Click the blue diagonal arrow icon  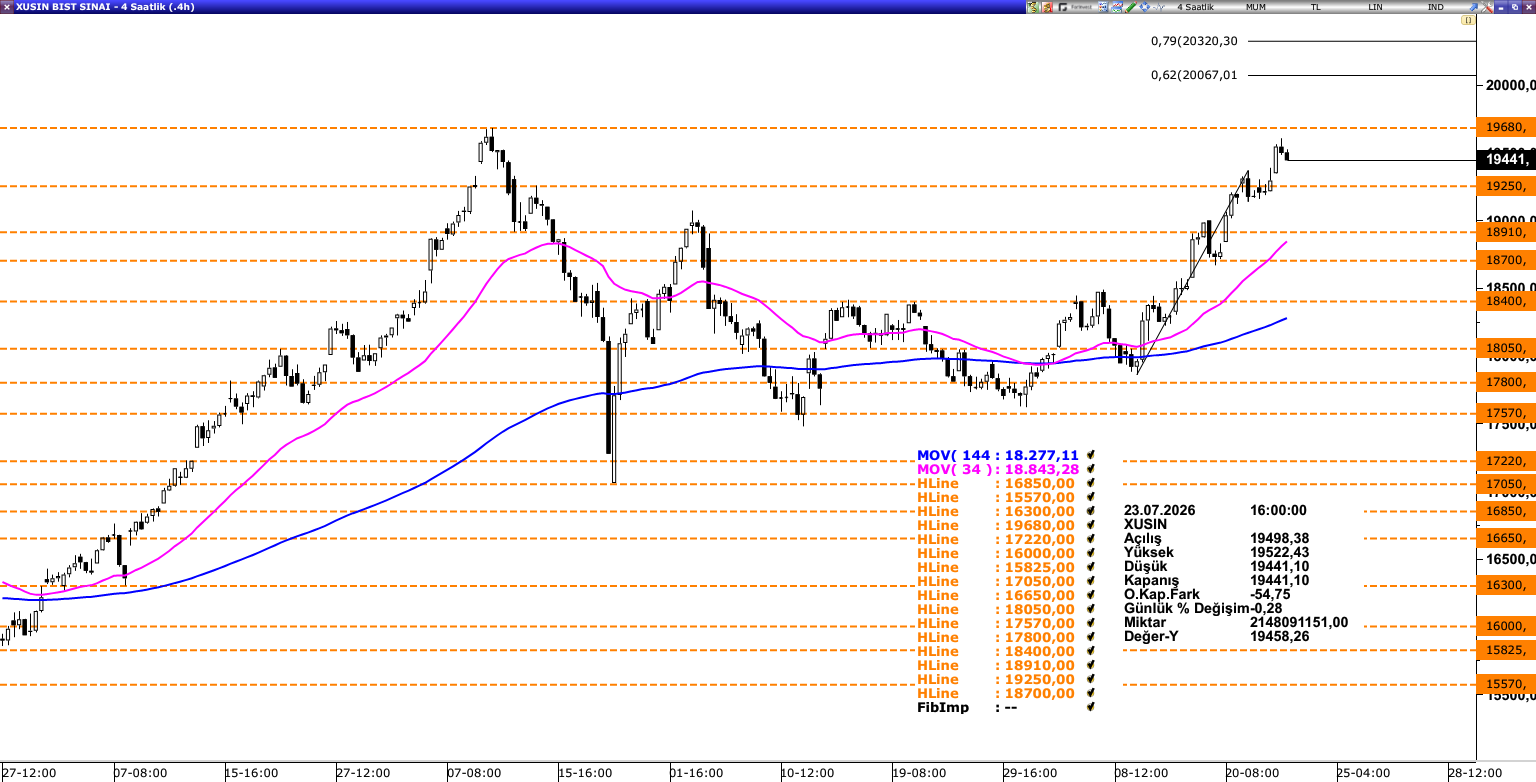click(1473, 7)
